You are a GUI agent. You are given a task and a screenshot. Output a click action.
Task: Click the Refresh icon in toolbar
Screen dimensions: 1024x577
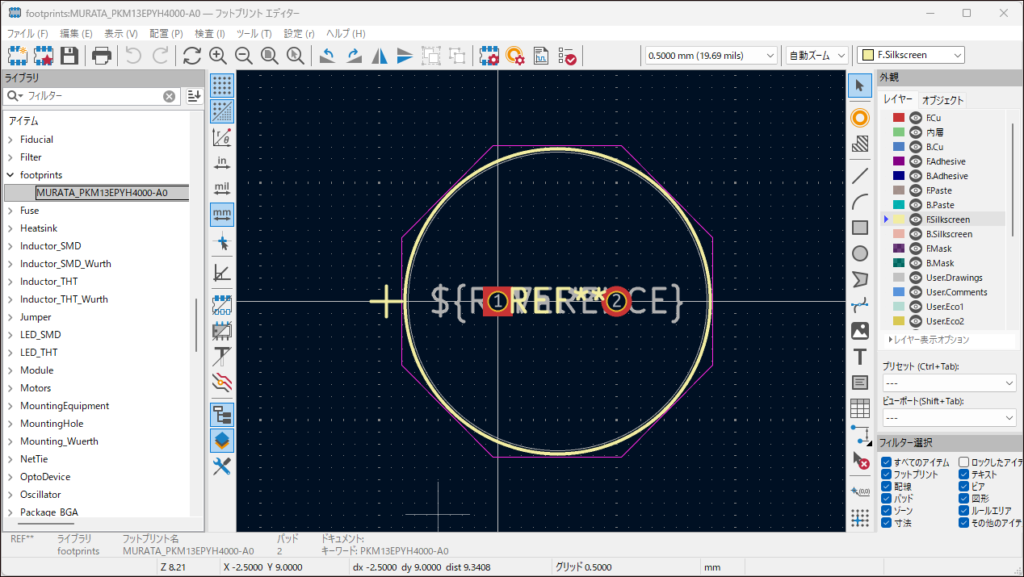[192, 55]
